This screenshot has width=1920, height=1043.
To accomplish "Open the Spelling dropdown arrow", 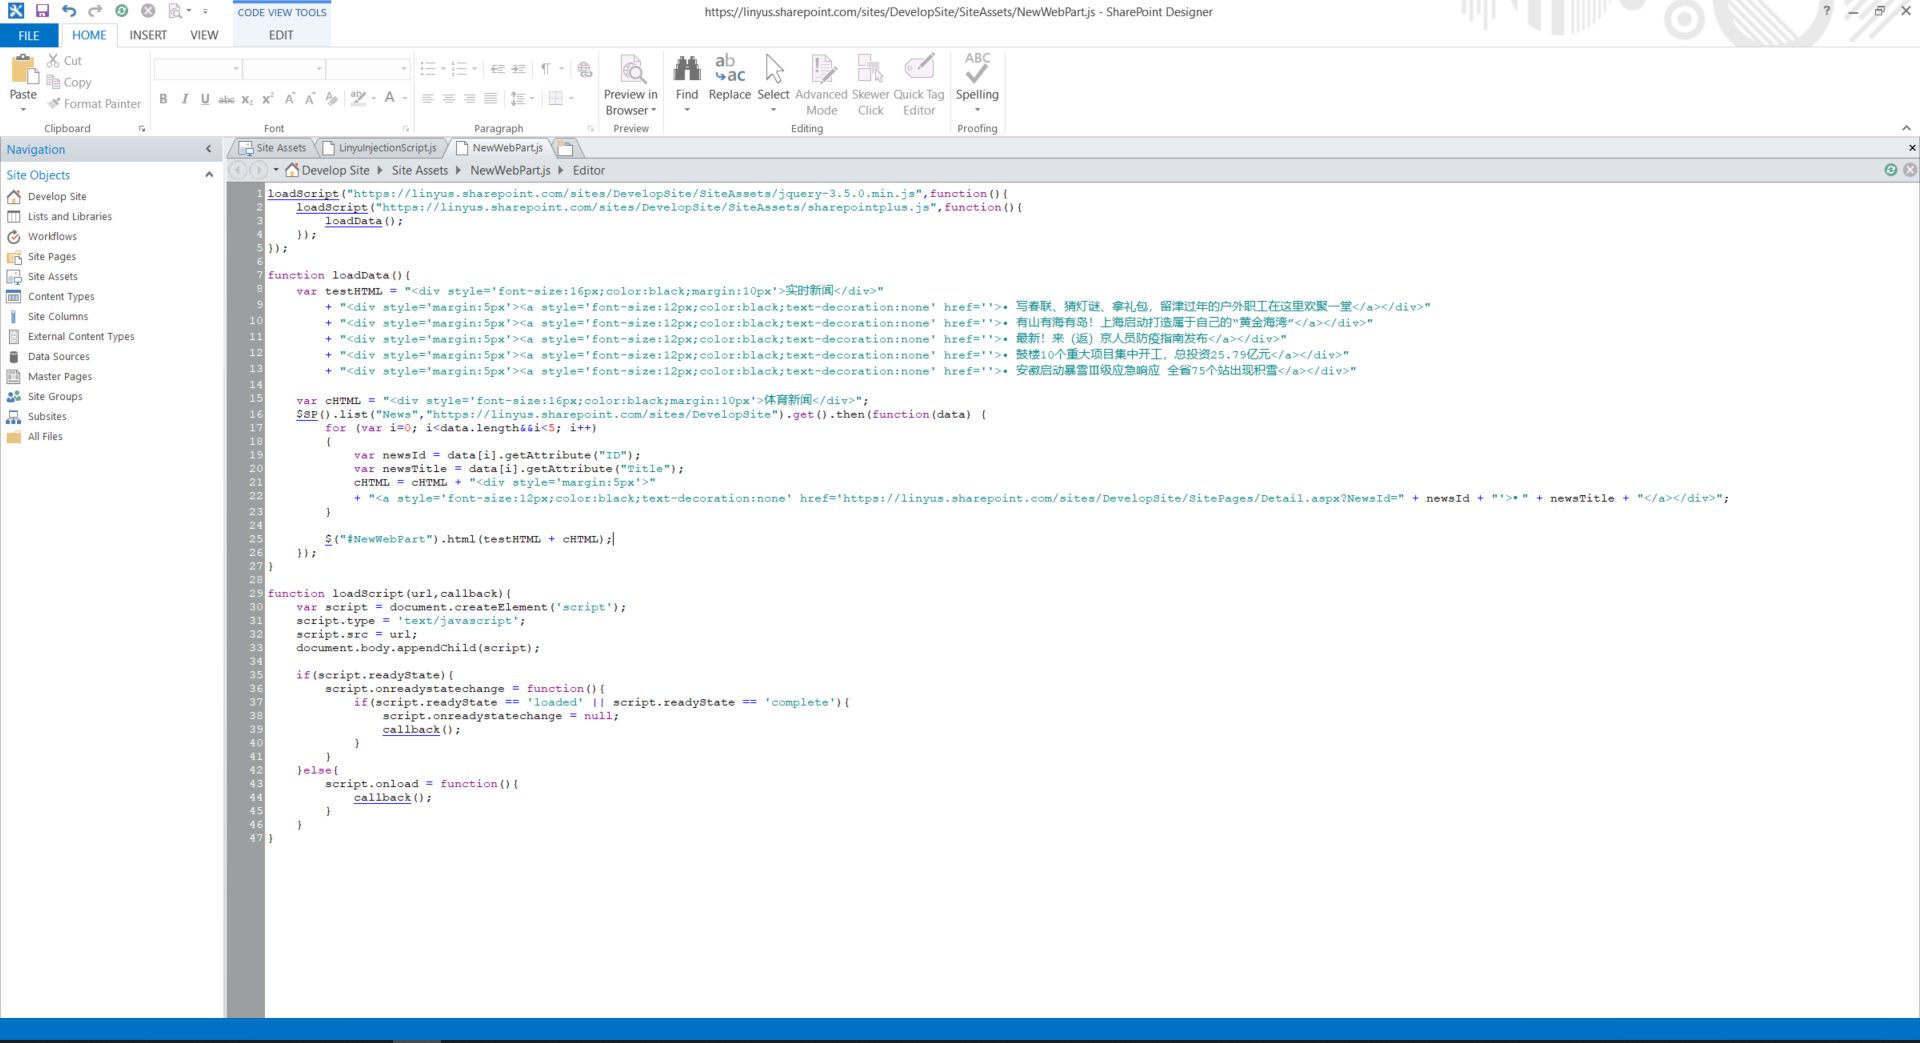I will [x=977, y=109].
